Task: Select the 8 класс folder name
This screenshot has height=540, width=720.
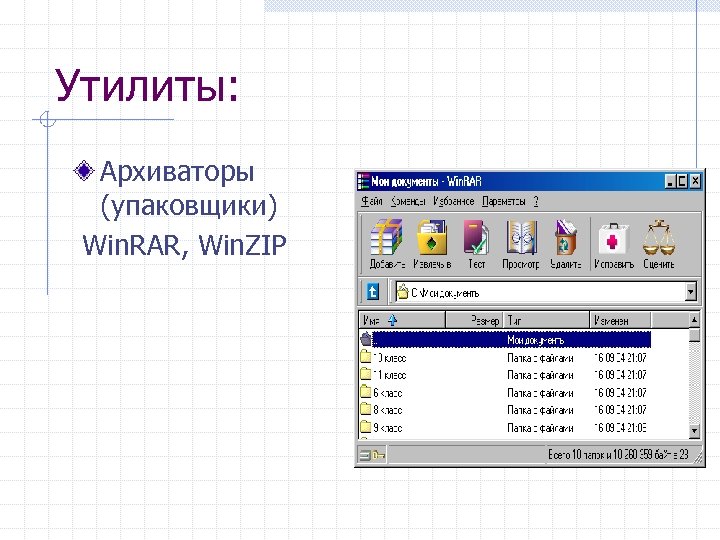Action: 388,410
